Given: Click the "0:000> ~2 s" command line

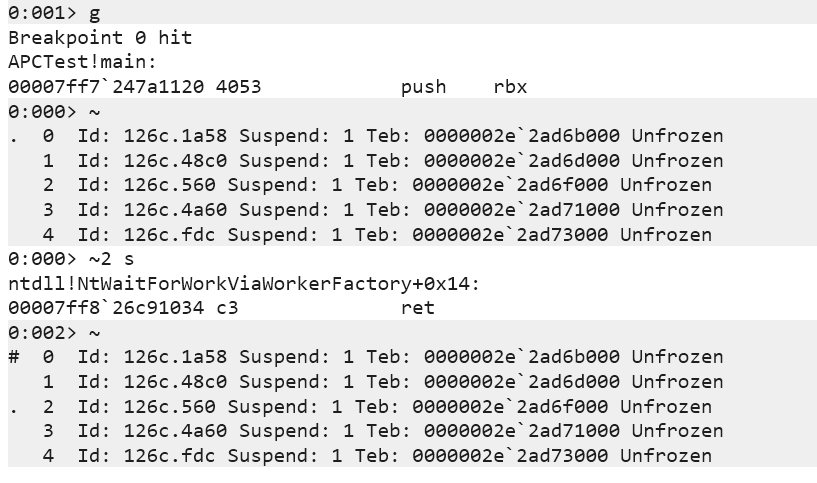Looking at the screenshot, I should (x=65, y=259).
